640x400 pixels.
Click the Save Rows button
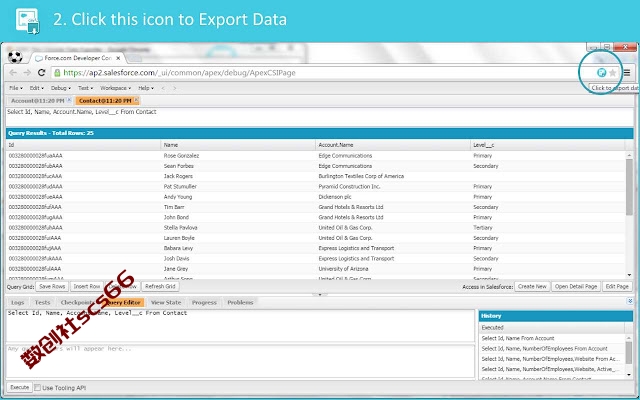coord(52,287)
